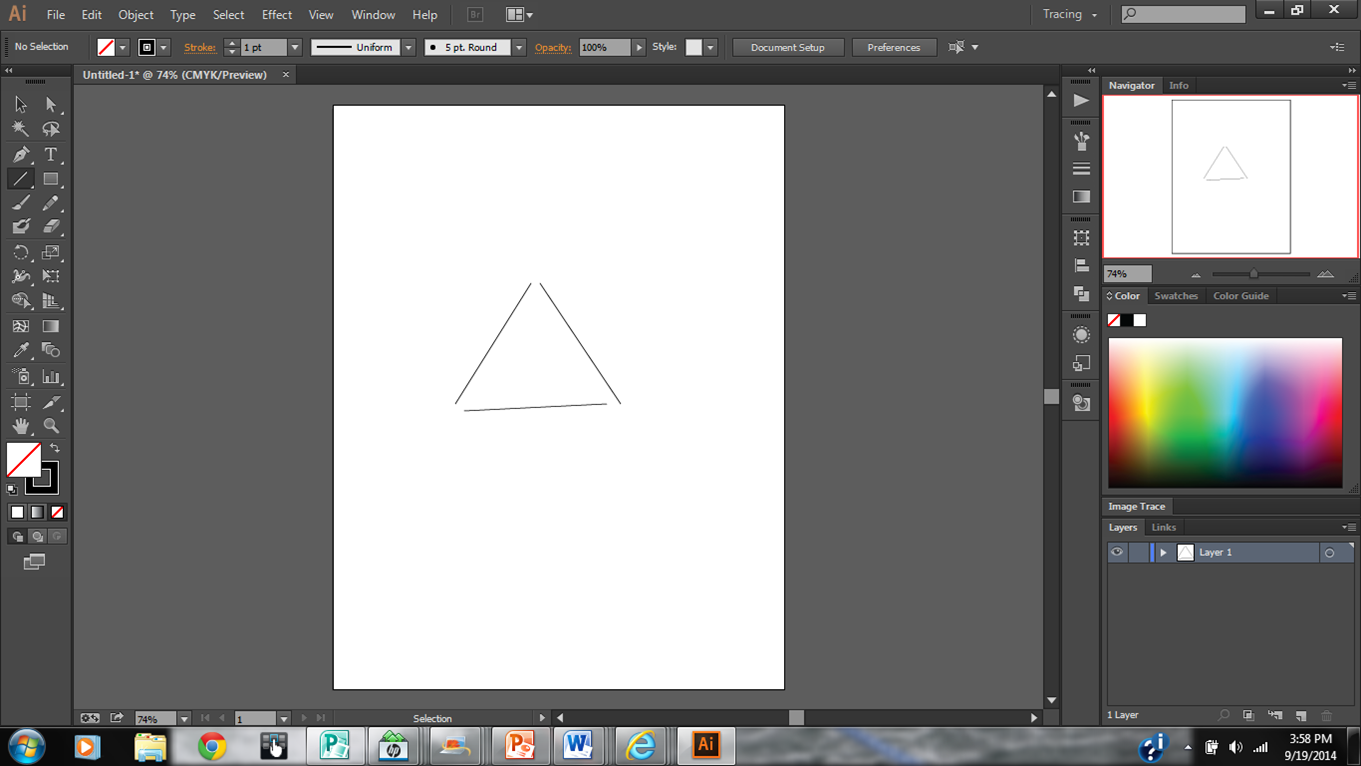Open the Align panel in dock
This screenshot has width=1361, height=766.
(x=1081, y=266)
